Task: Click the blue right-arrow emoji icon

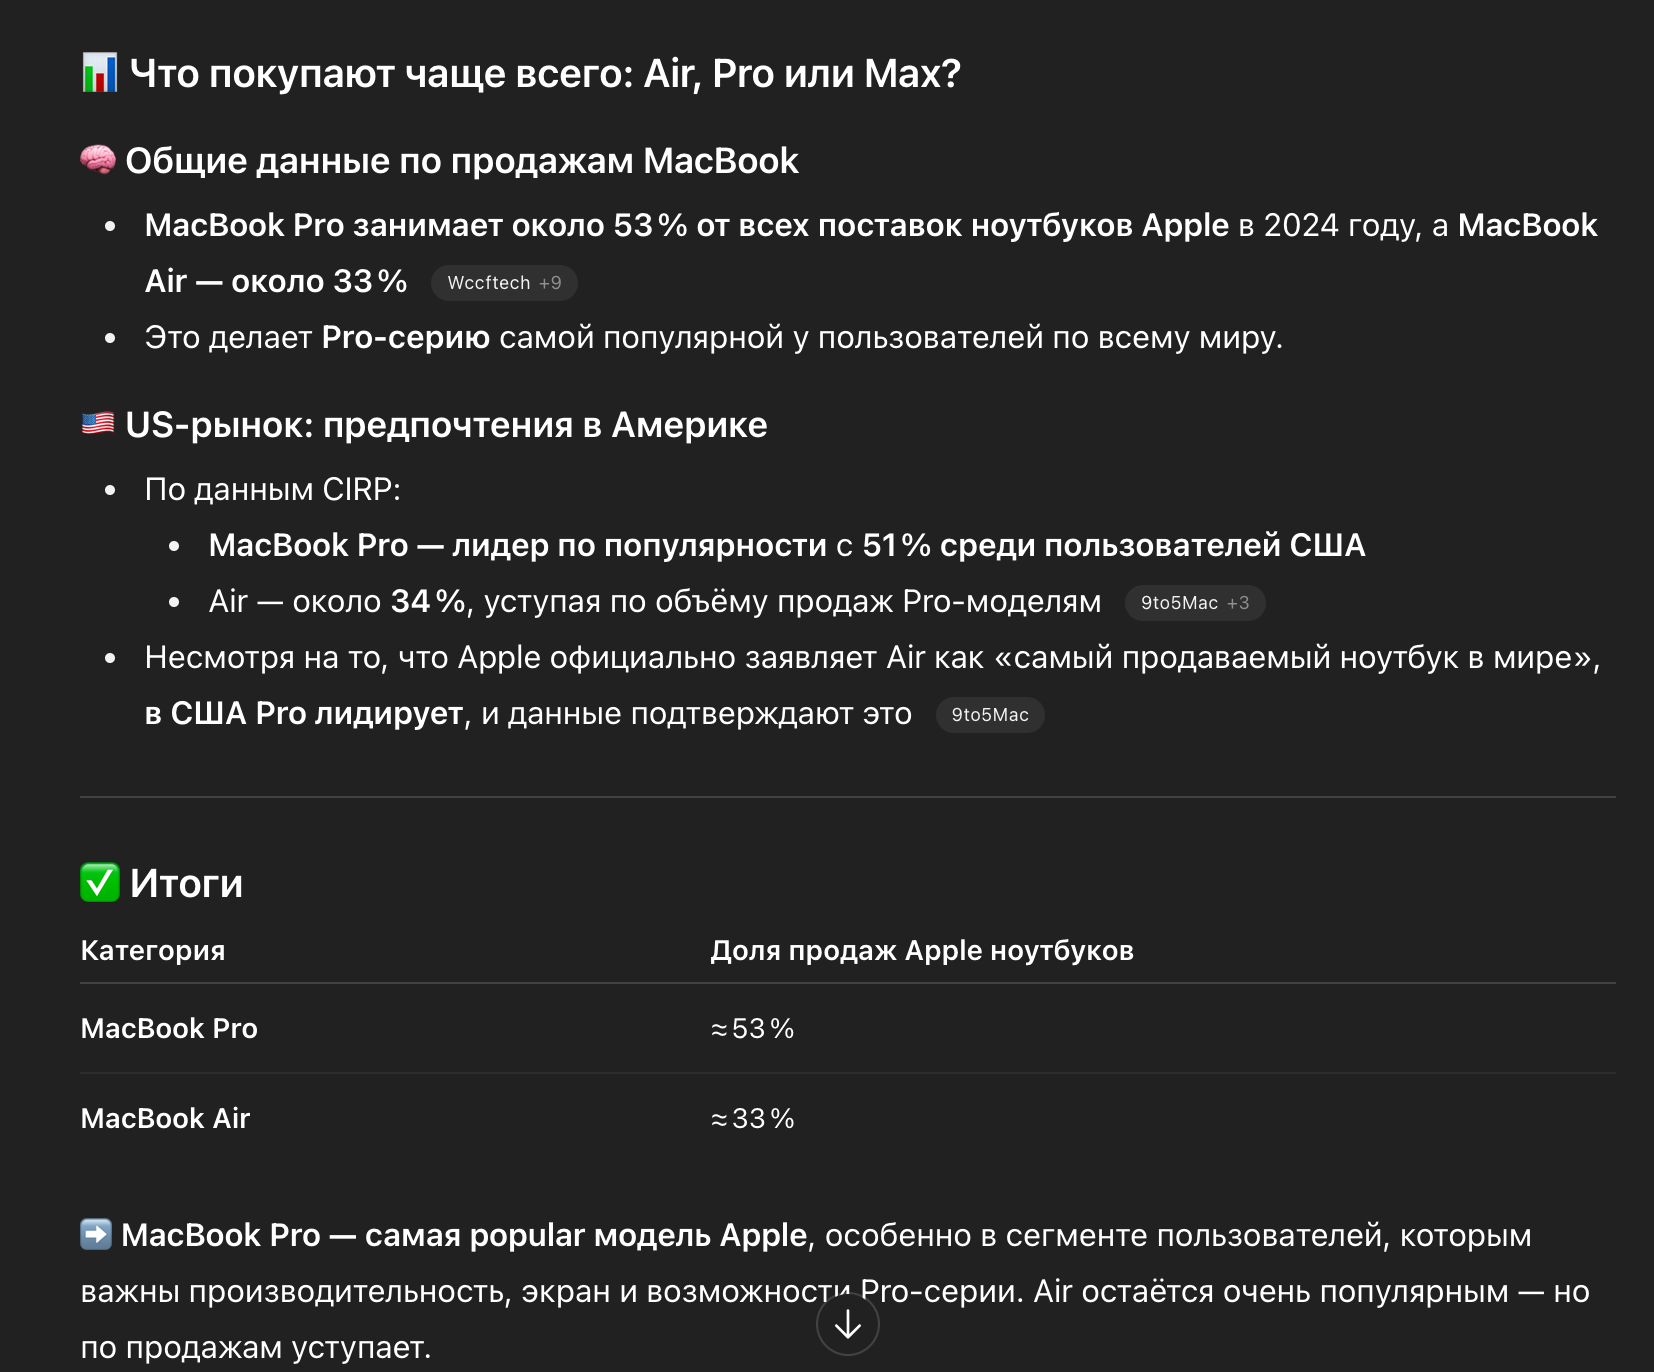Action: [x=96, y=1234]
